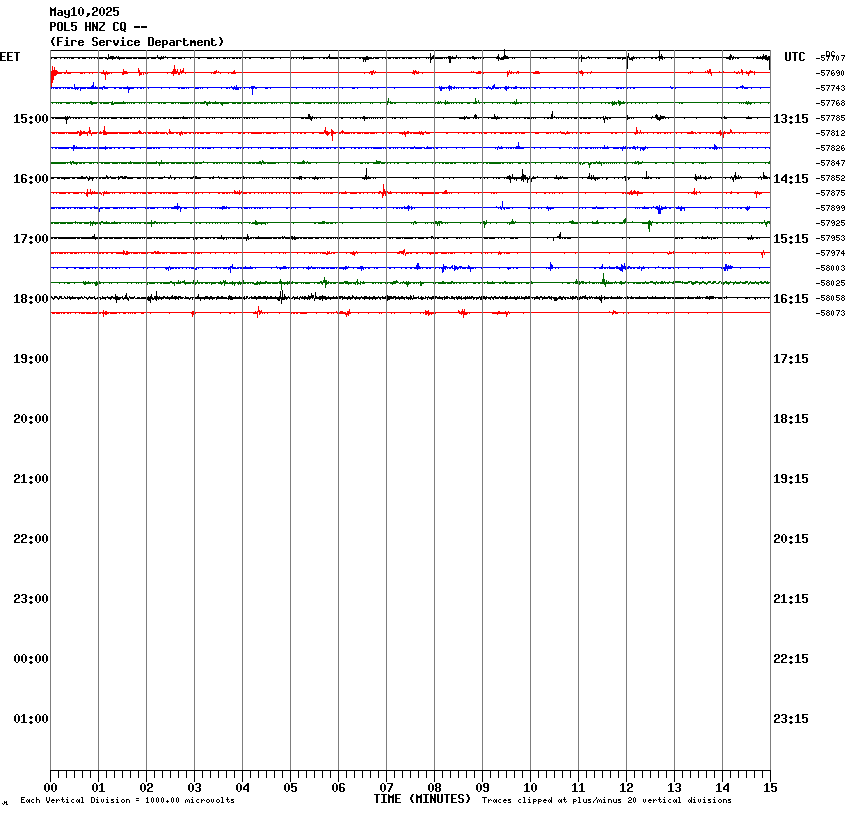Click the 'EET' timezone label
The width and height of the screenshot is (850, 814).
tap(10, 57)
